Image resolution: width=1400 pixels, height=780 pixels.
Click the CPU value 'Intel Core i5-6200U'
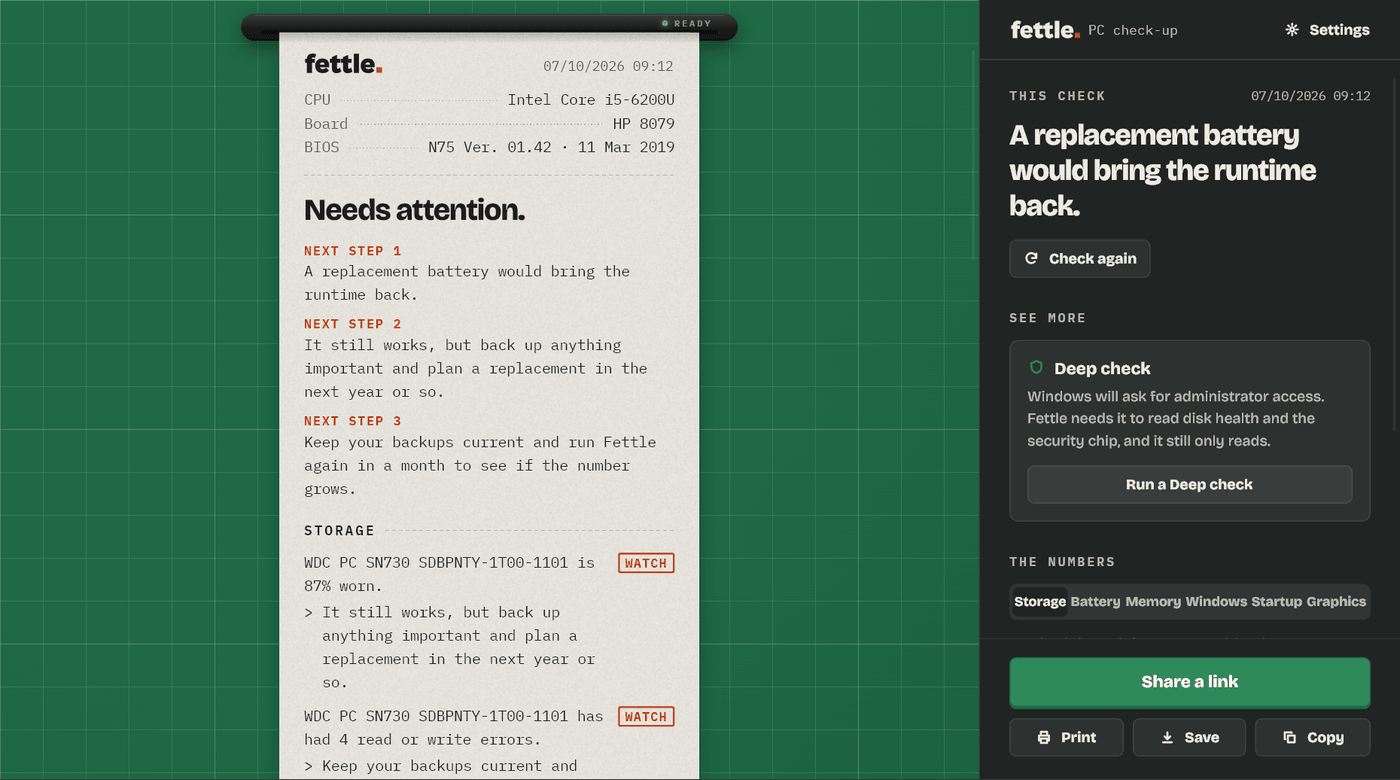[x=591, y=100]
